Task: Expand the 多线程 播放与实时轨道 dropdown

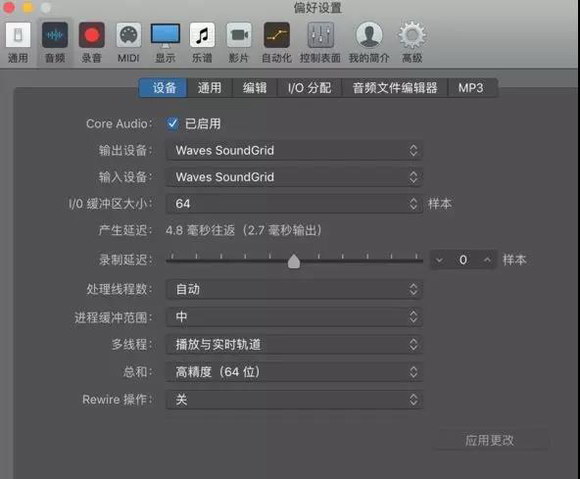Action: (x=294, y=345)
